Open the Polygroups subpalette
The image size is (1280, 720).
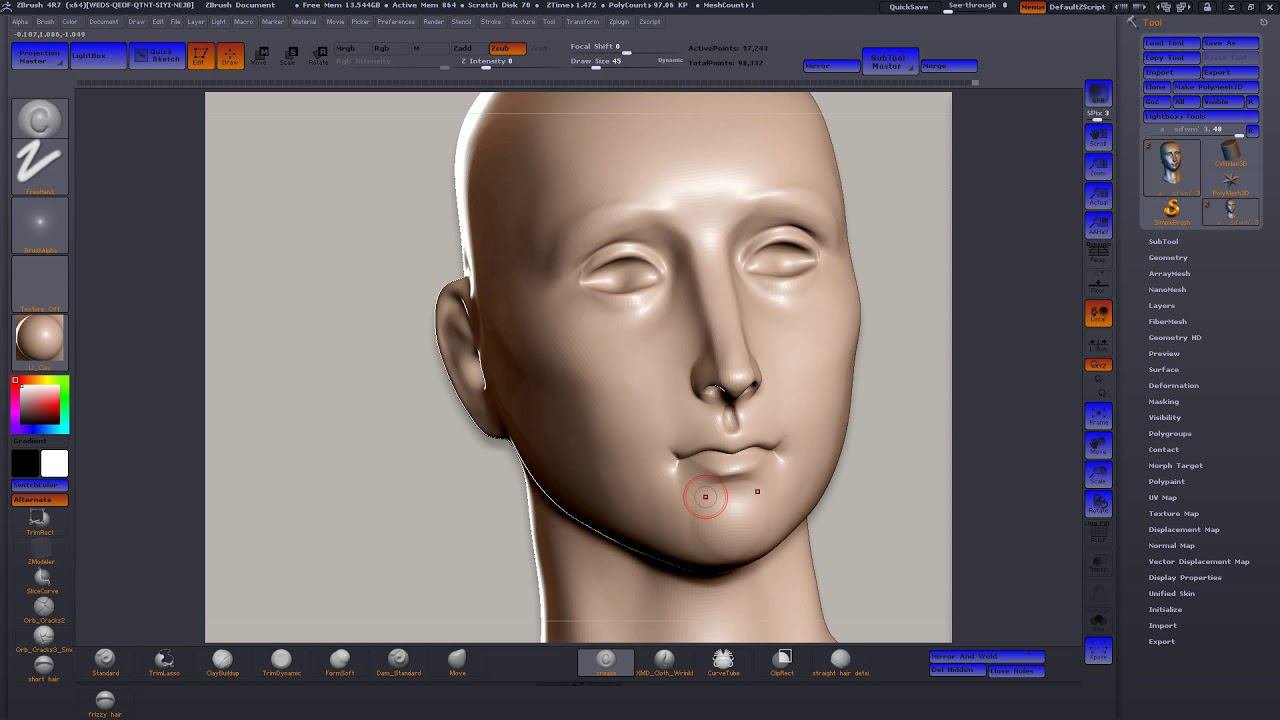click(x=1169, y=433)
